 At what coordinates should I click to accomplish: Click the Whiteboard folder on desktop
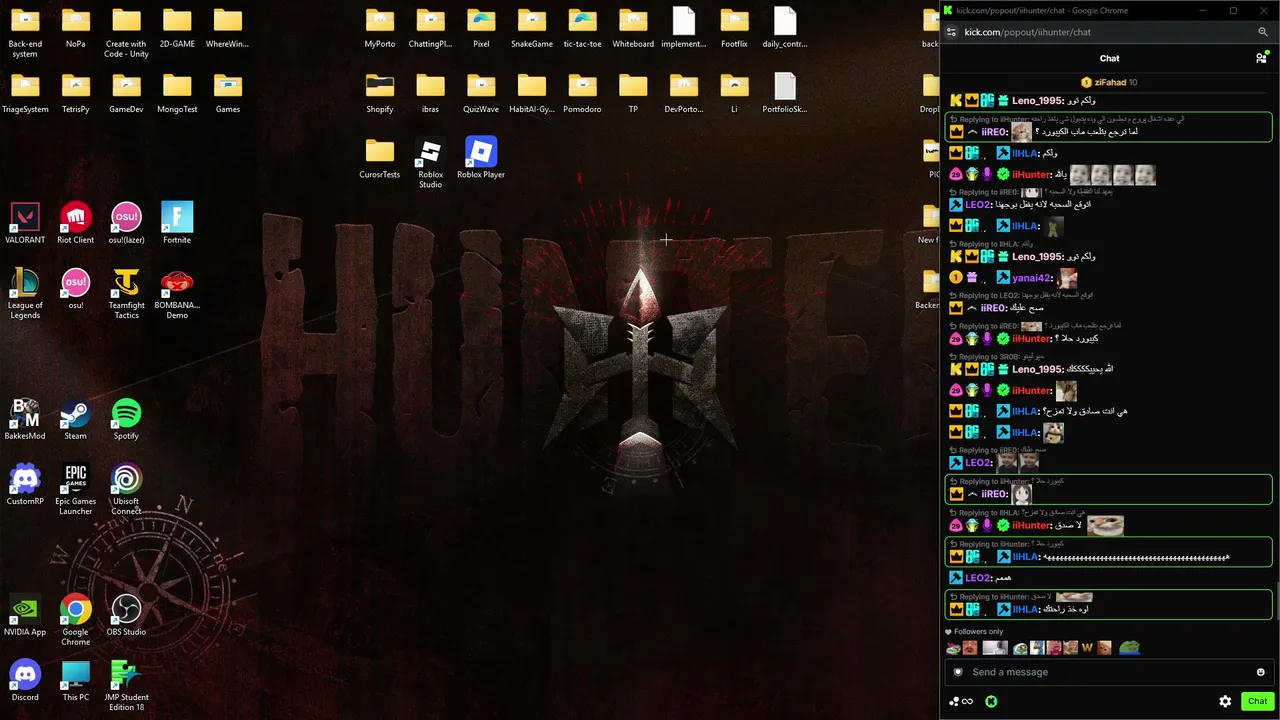[633, 28]
